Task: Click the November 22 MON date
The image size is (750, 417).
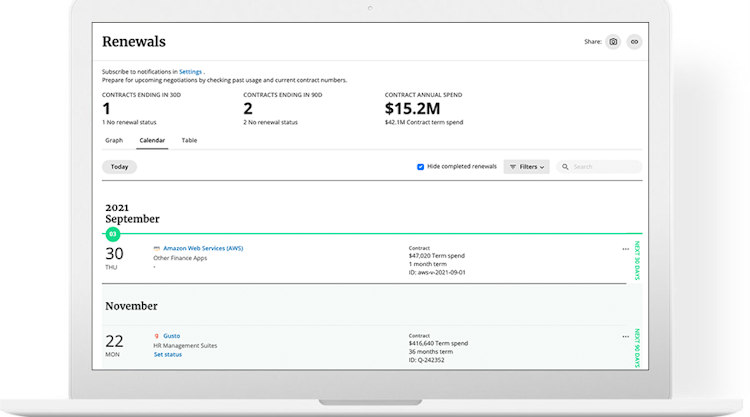Action: pos(114,345)
